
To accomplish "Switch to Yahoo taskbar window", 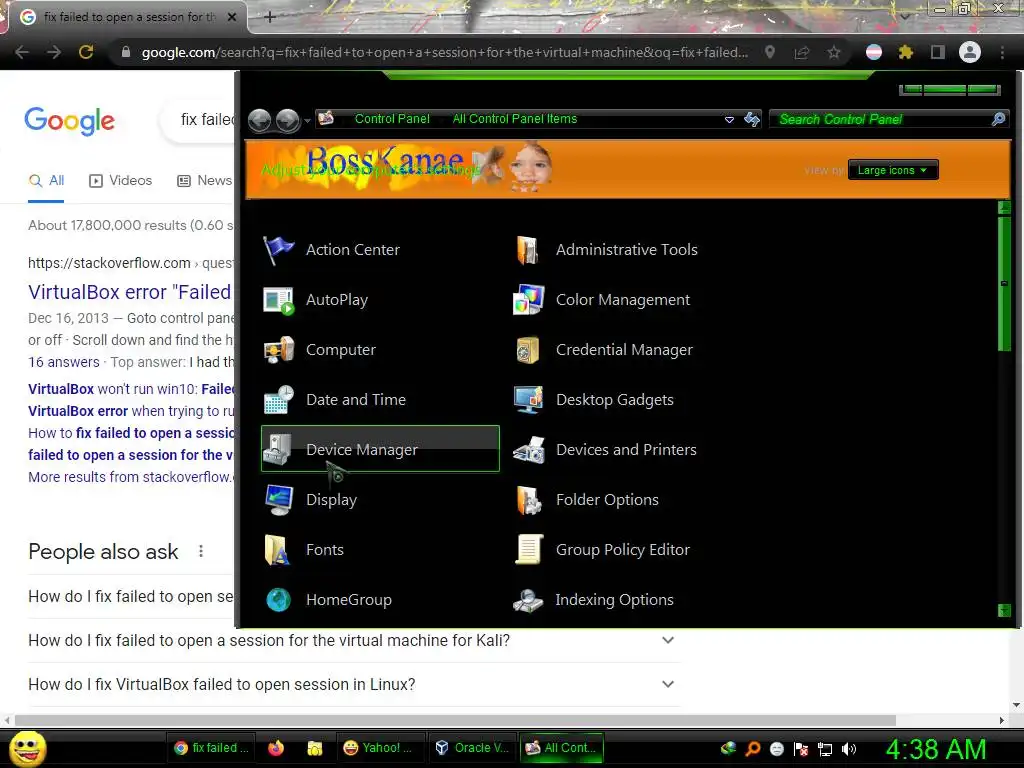I will pyautogui.click(x=381, y=748).
